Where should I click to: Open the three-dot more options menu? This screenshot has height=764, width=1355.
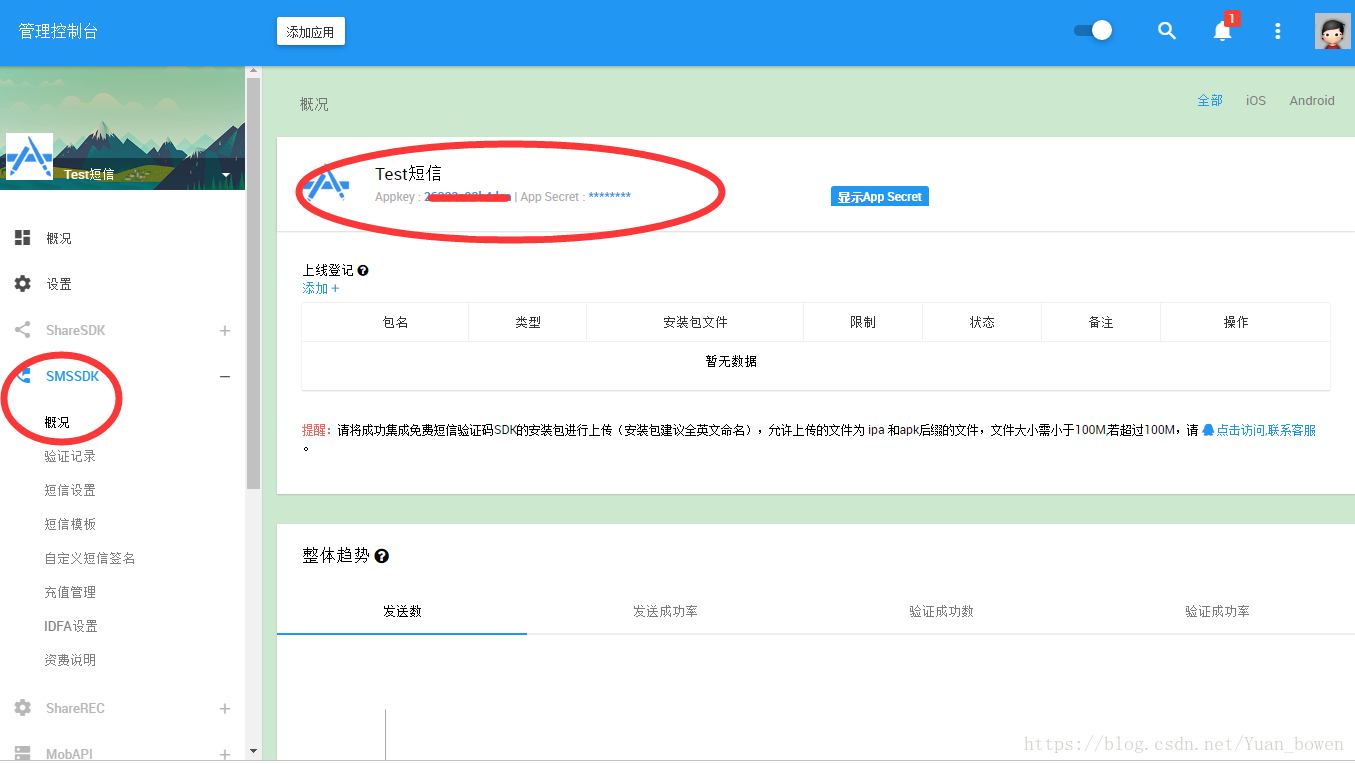pyautogui.click(x=1277, y=31)
